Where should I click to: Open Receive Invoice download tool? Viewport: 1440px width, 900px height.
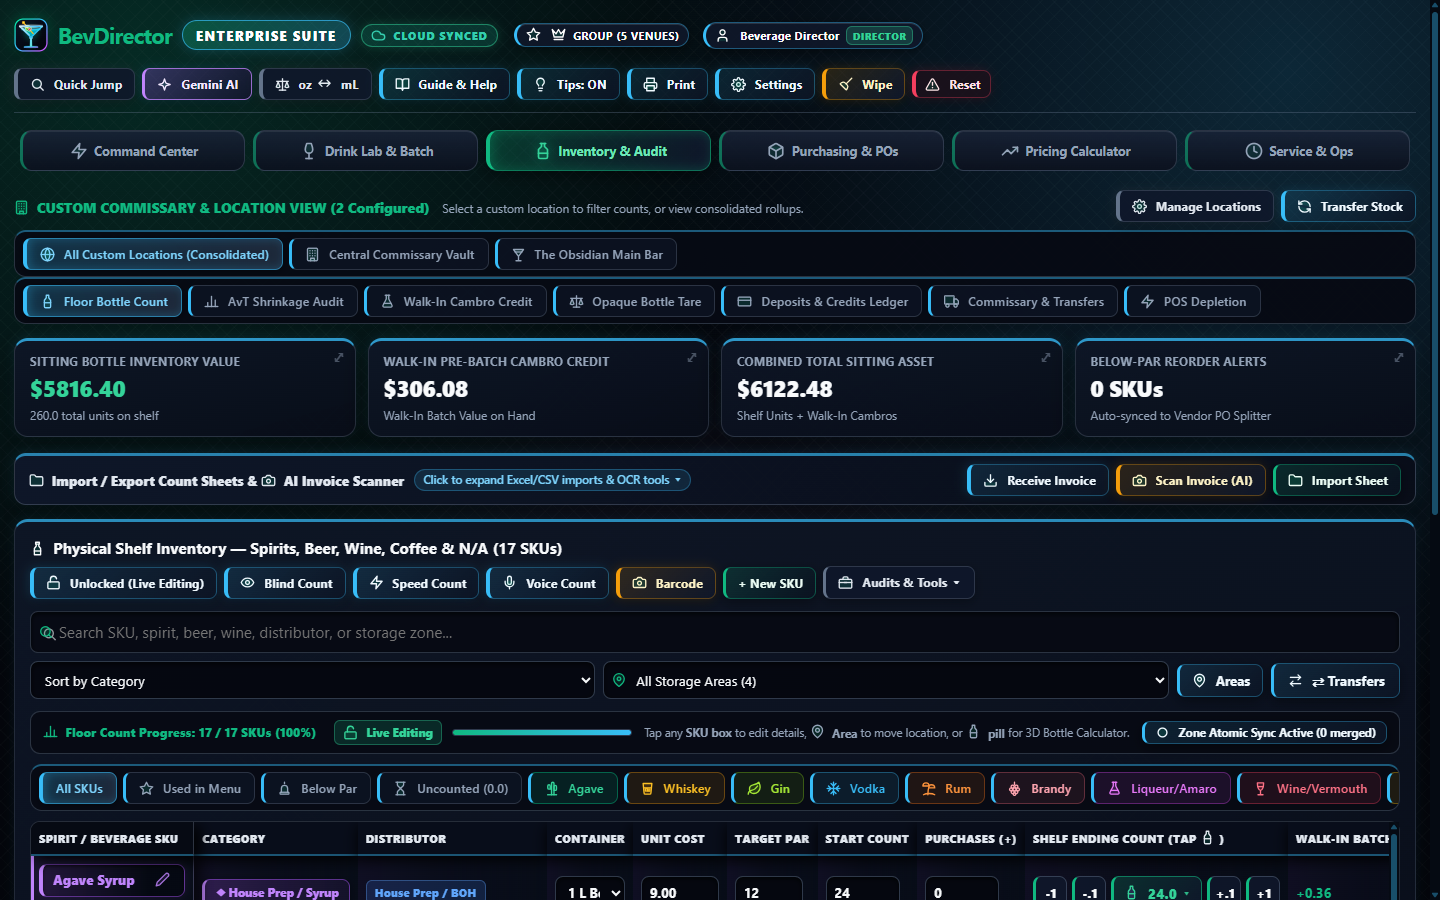[x=1038, y=481]
